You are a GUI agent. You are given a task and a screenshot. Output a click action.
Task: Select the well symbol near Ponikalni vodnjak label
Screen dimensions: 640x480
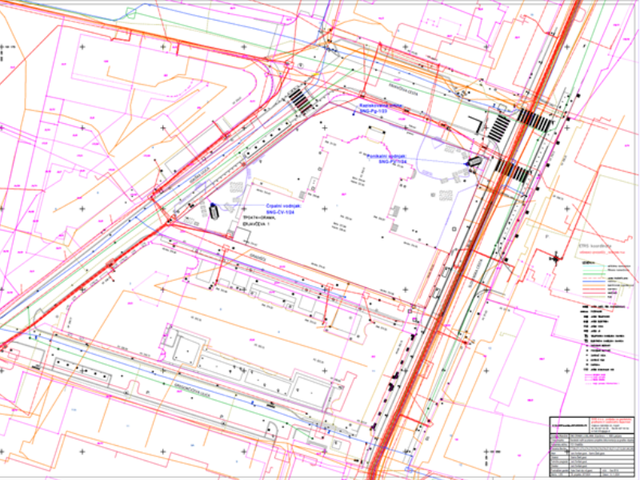tap(473, 160)
